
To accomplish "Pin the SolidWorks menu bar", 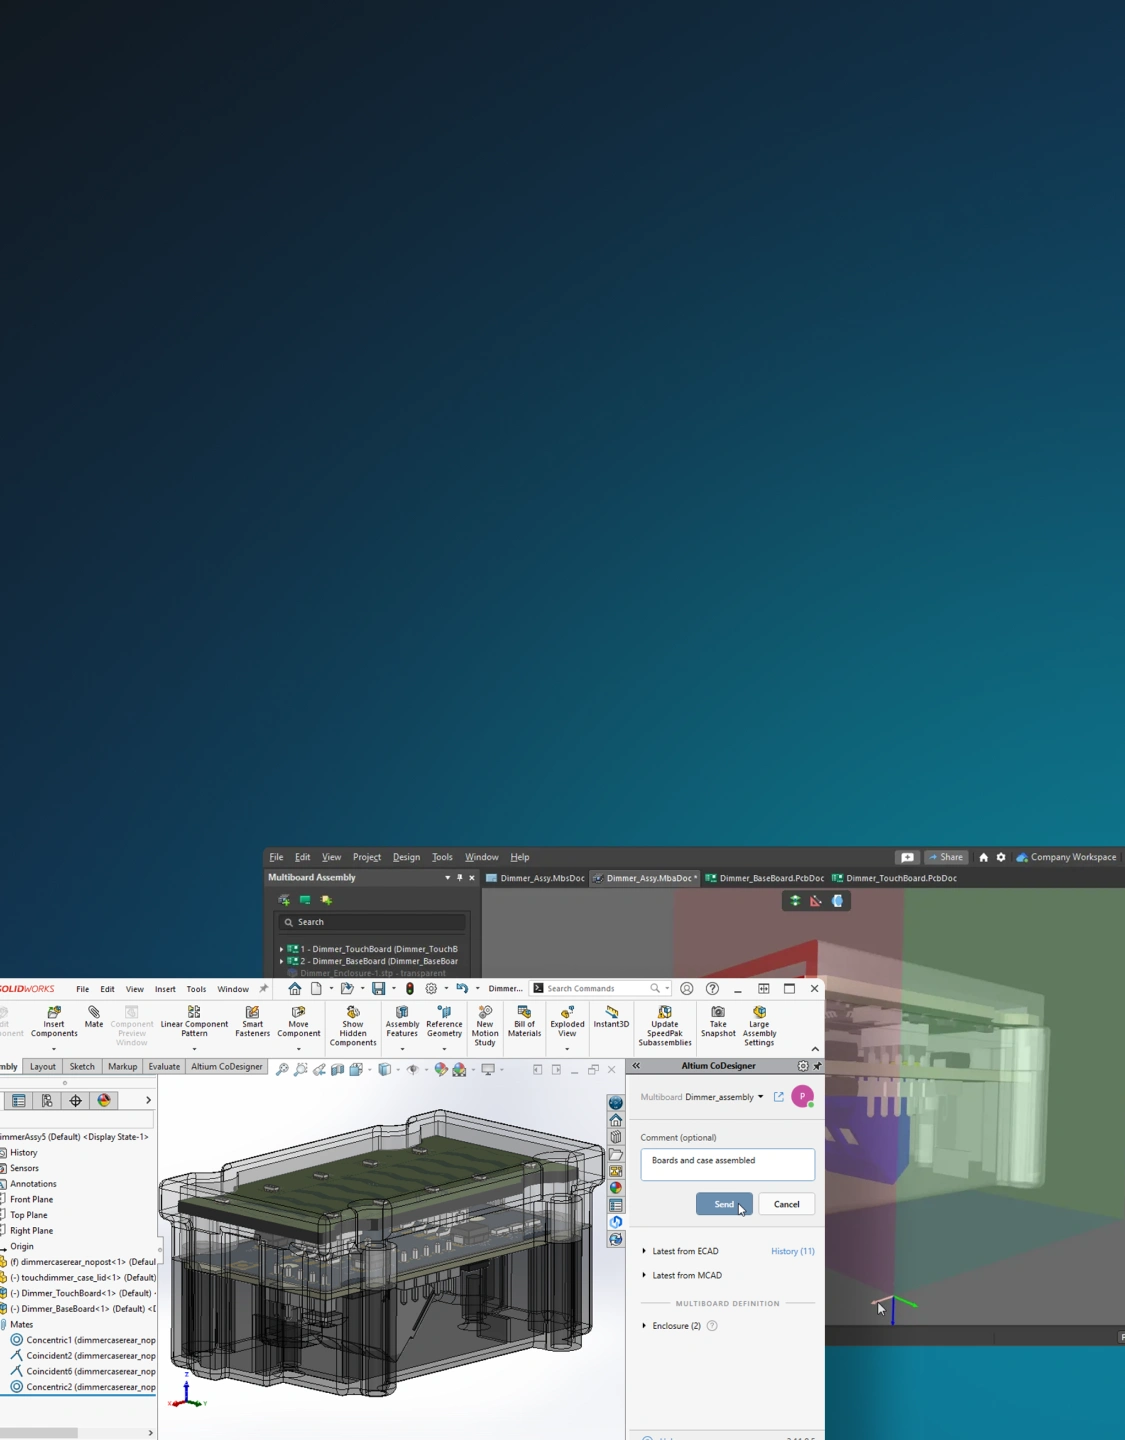I will pos(264,989).
